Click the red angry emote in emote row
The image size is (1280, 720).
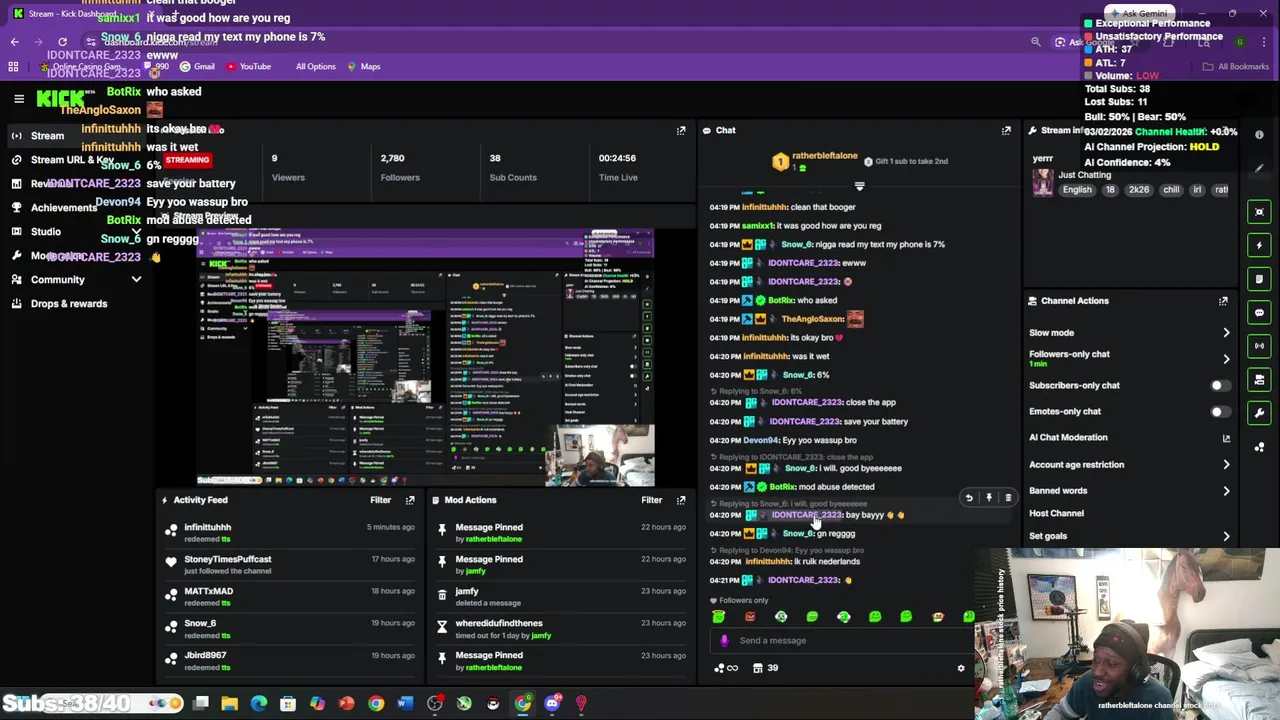[750, 617]
